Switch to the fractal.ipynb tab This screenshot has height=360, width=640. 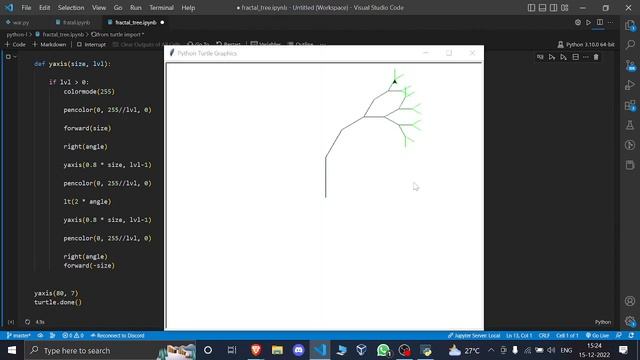click(x=73, y=22)
